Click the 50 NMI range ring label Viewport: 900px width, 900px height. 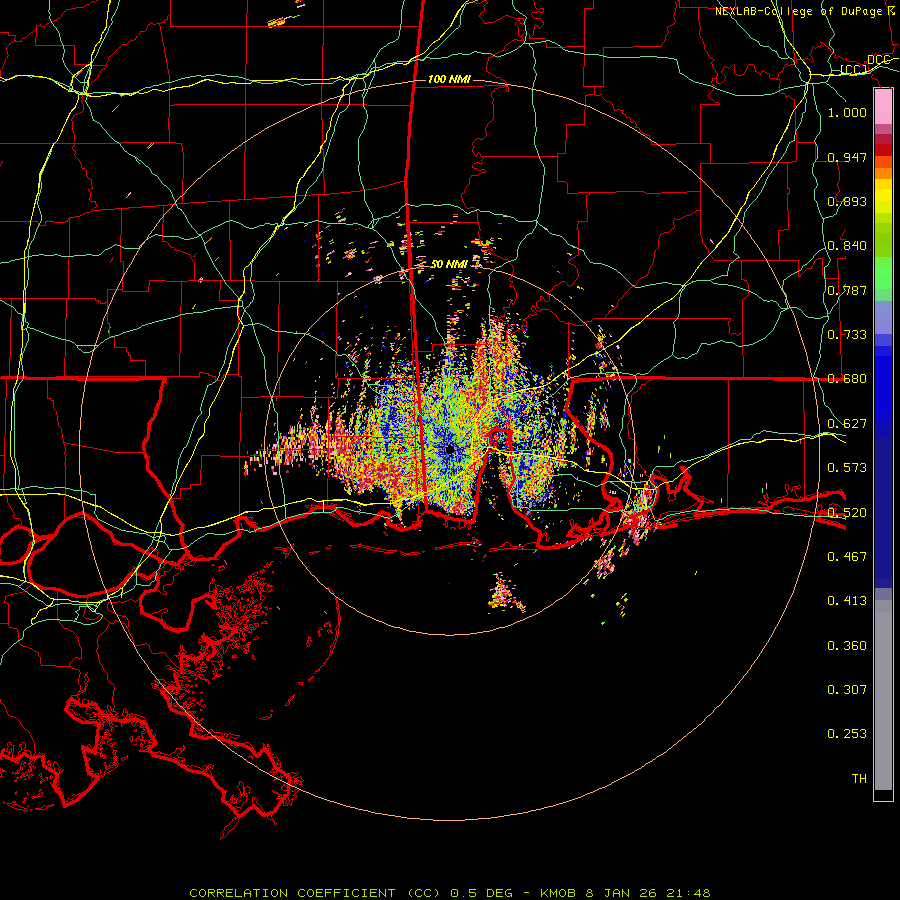point(449,264)
